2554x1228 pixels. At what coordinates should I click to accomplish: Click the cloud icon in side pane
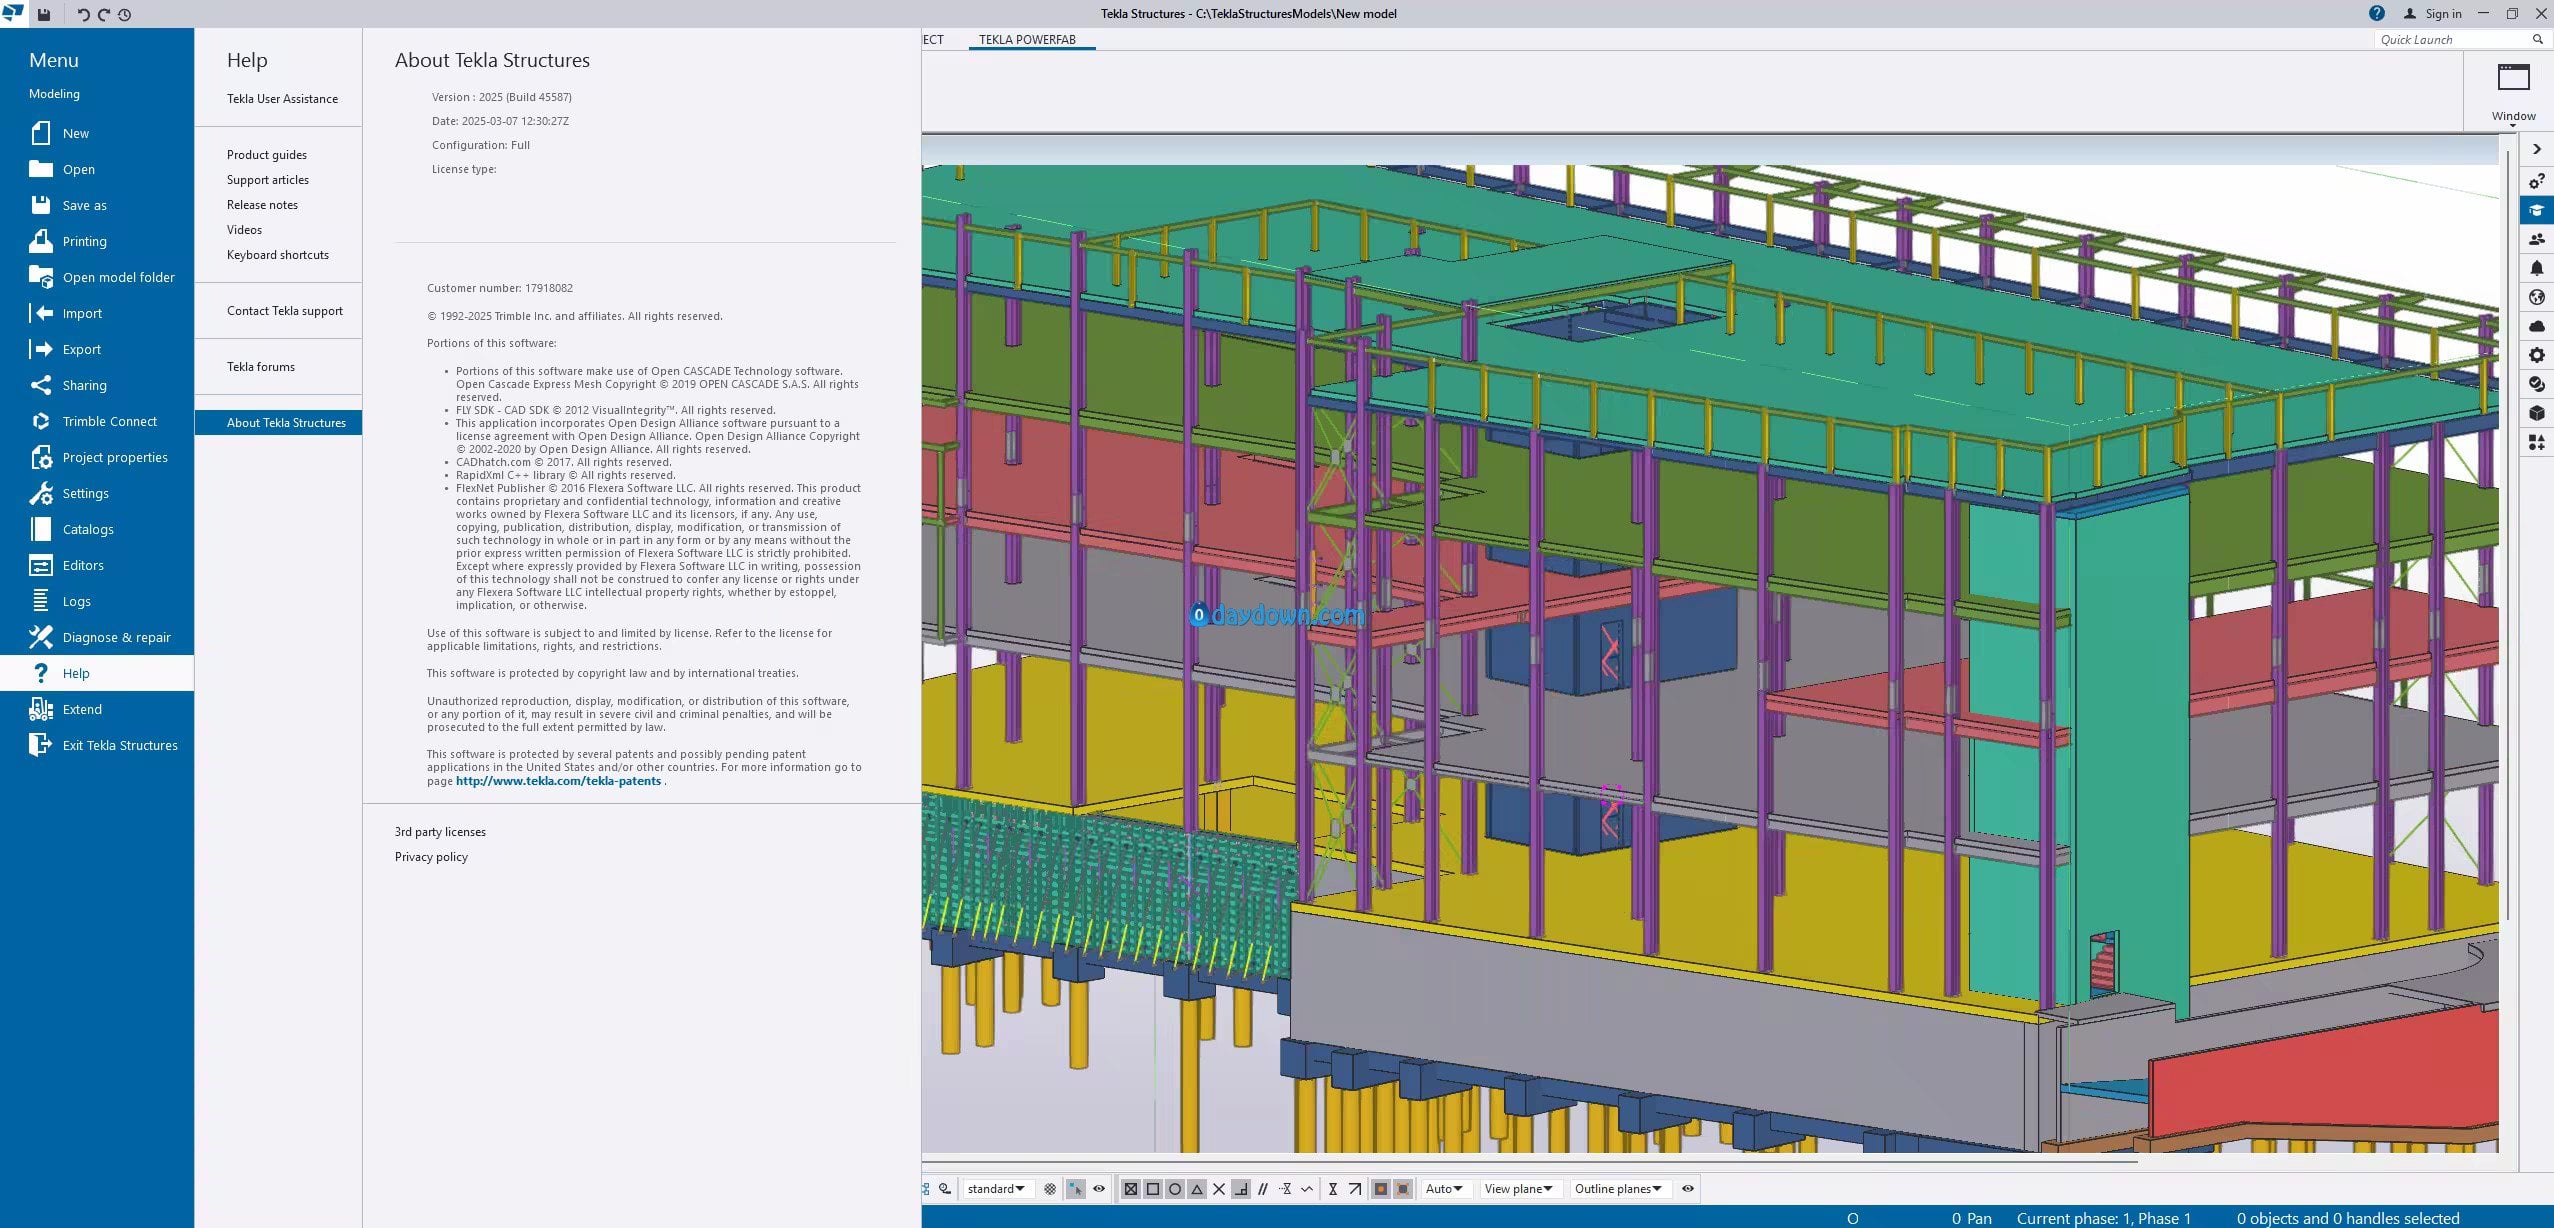click(x=2536, y=326)
